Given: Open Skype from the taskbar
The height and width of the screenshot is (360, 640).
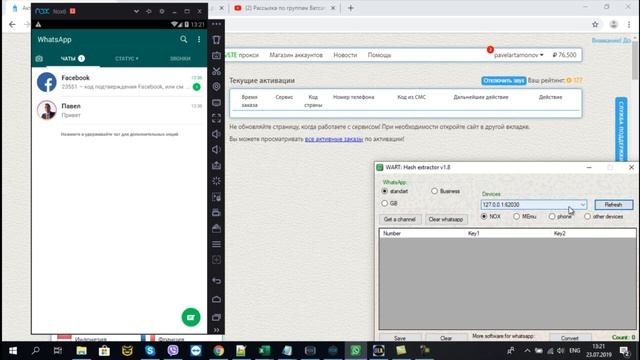Looking at the screenshot, I should coord(150,351).
